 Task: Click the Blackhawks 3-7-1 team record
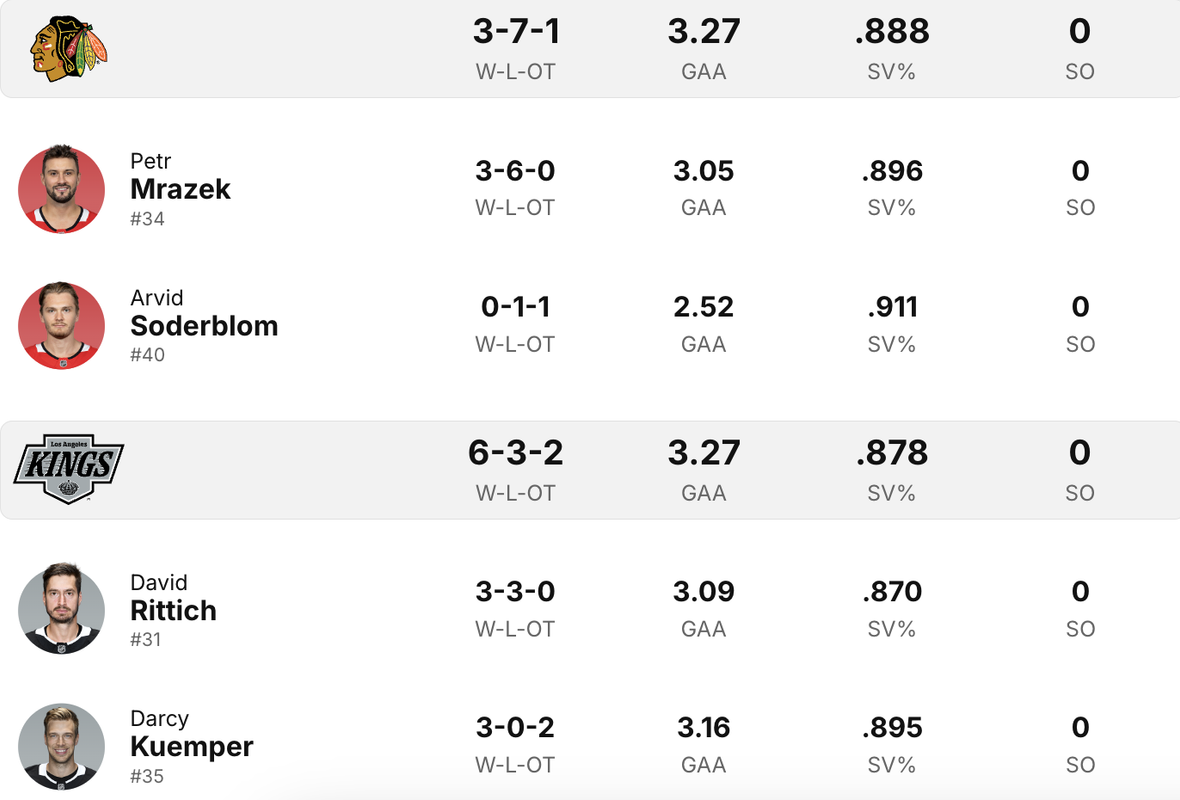[x=515, y=32]
